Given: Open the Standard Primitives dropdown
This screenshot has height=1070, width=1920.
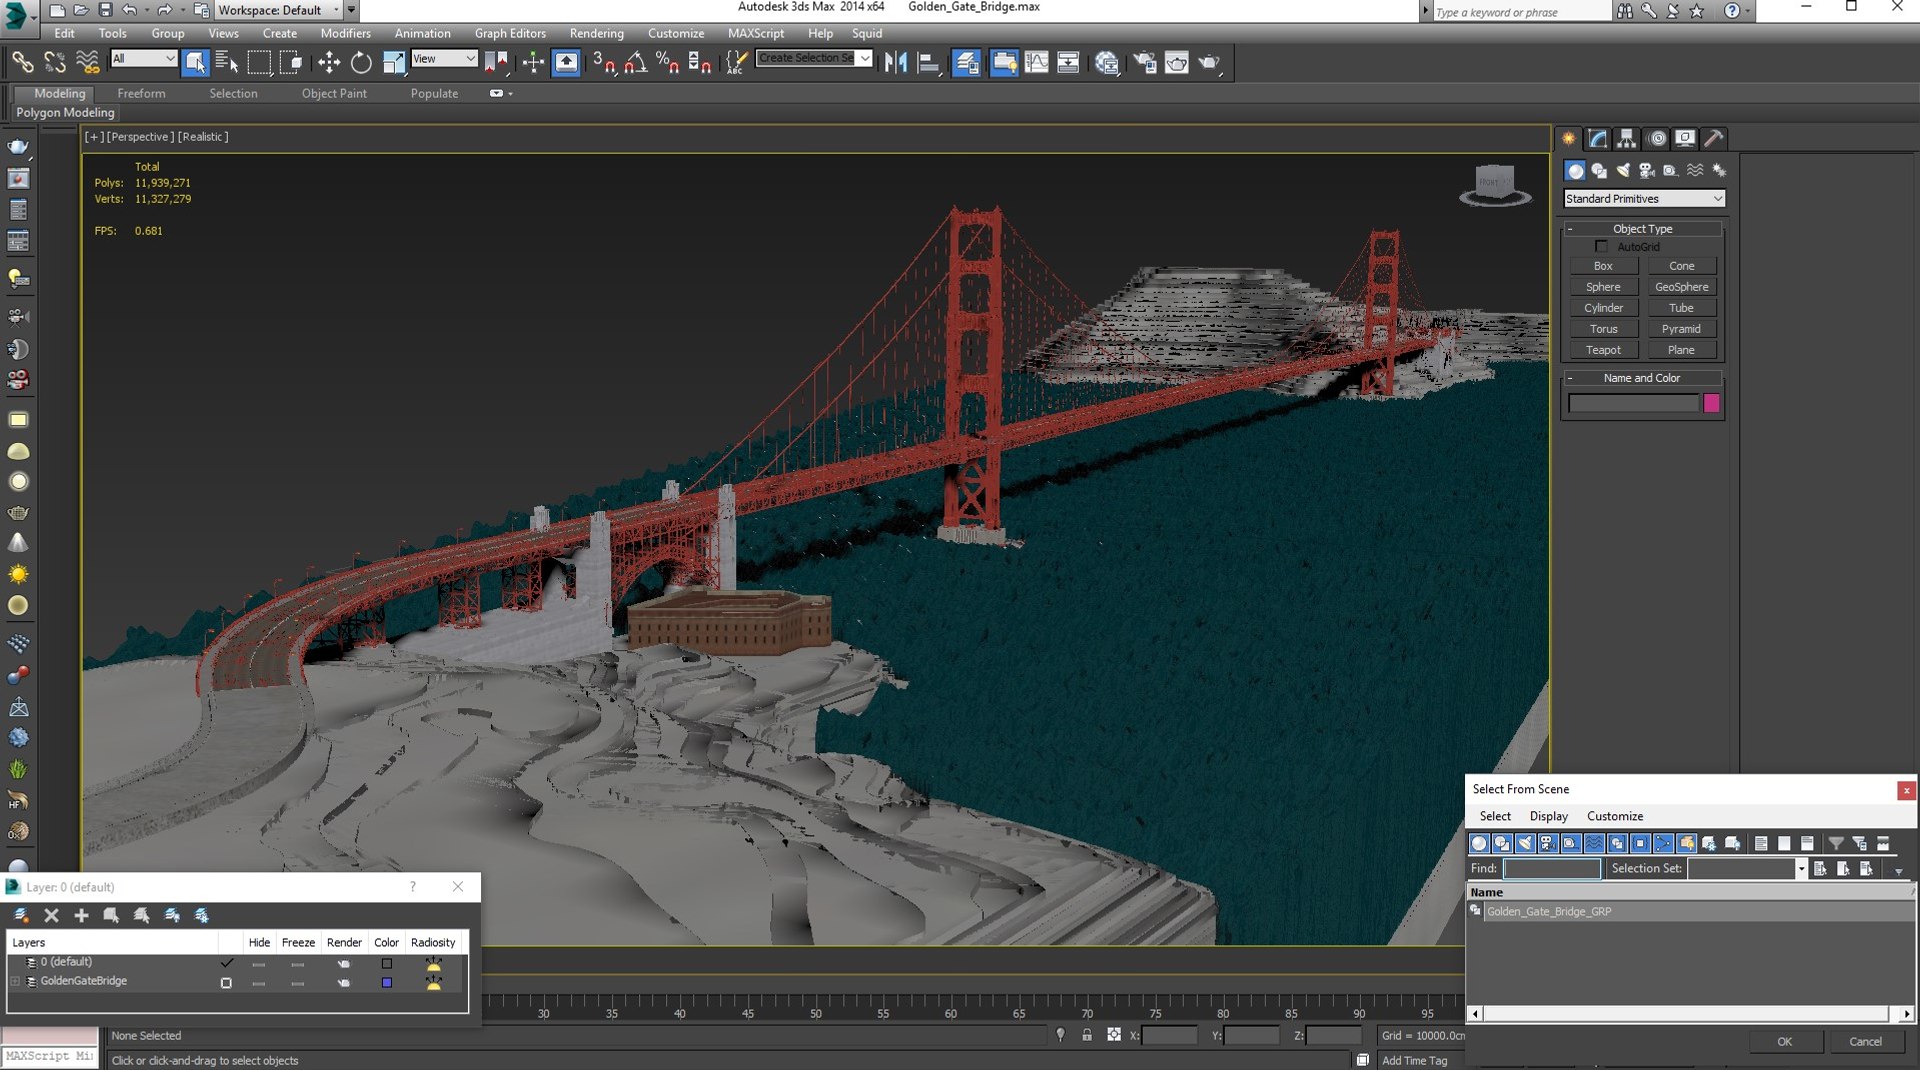Looking at the screenshot, I should 1643,198.
